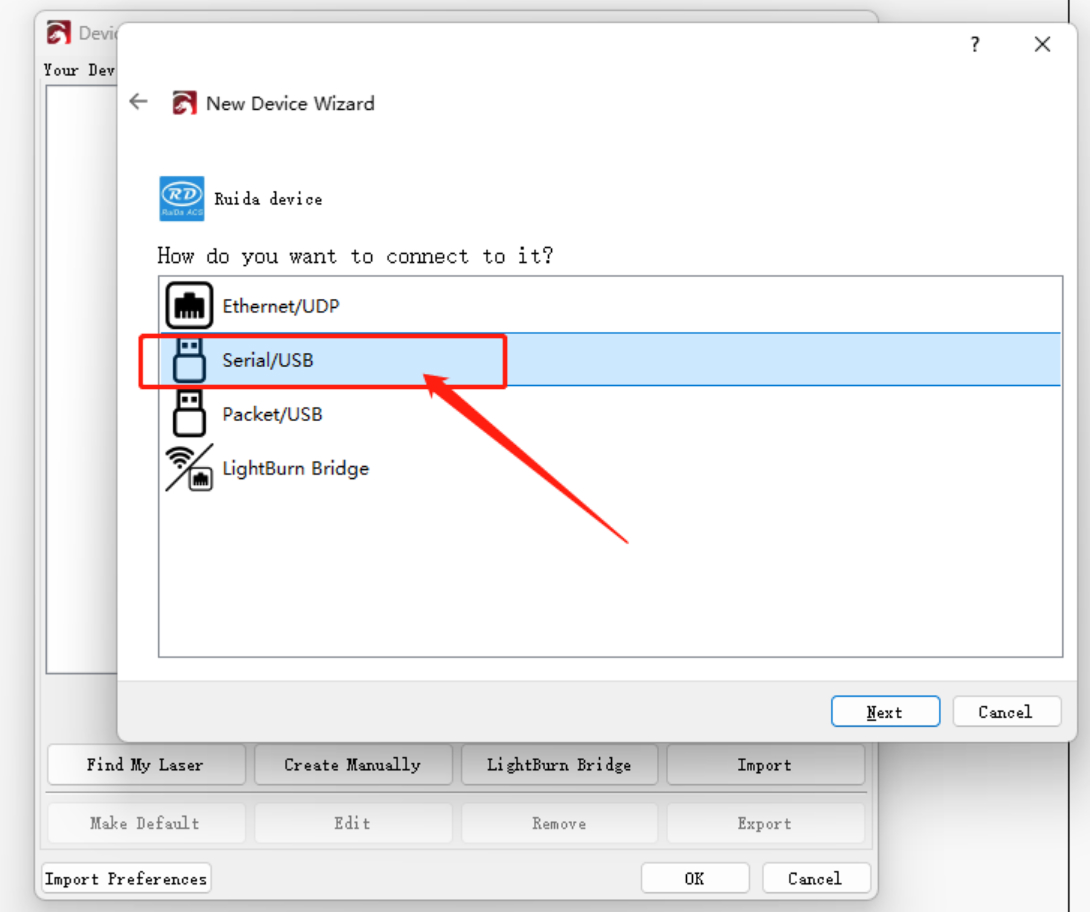The height and width of the screenshot is (912, 1090).
Task: Confirm device settings with OK
Action: 695,877
